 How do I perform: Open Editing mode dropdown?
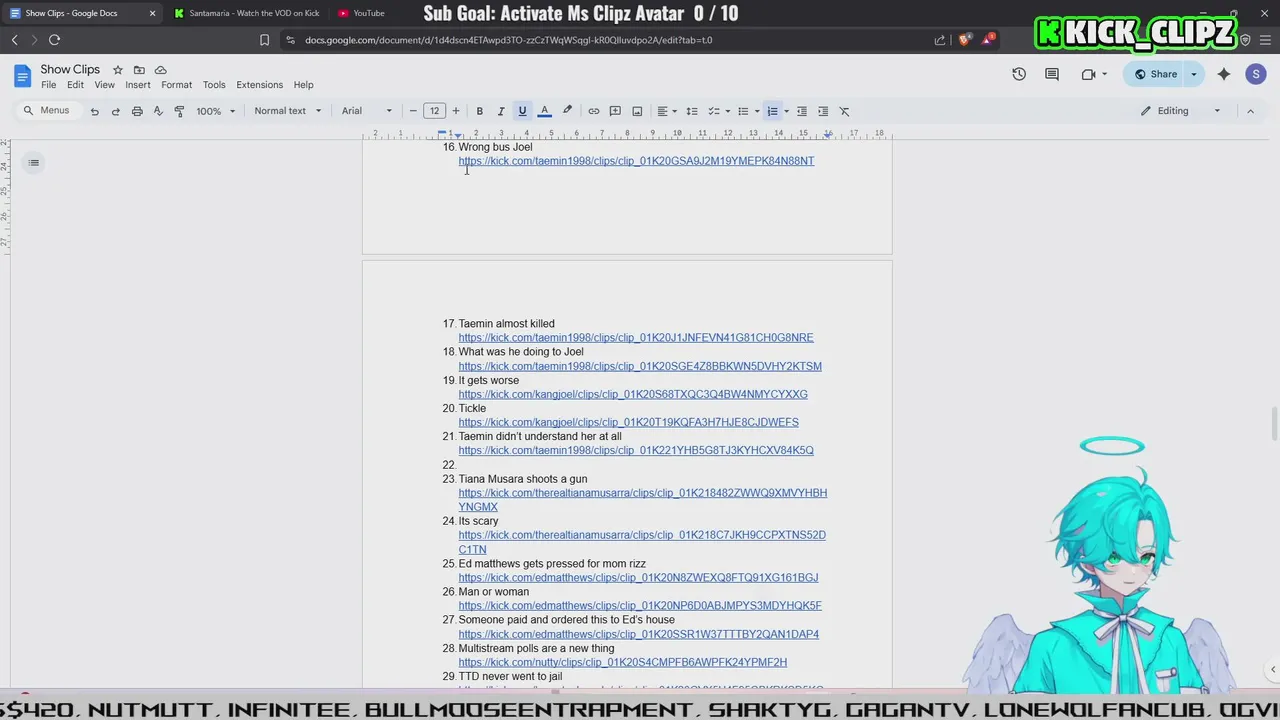point(1180,111)
